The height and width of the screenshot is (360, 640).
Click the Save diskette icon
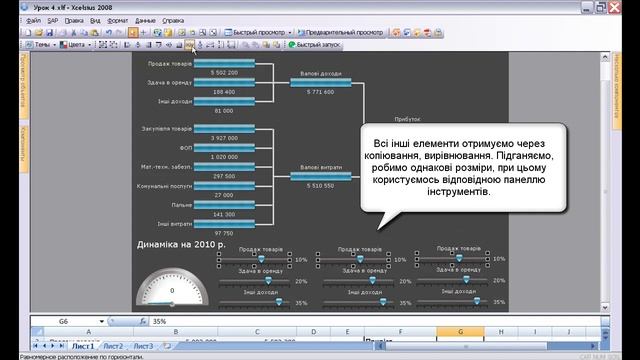[49, 33]
